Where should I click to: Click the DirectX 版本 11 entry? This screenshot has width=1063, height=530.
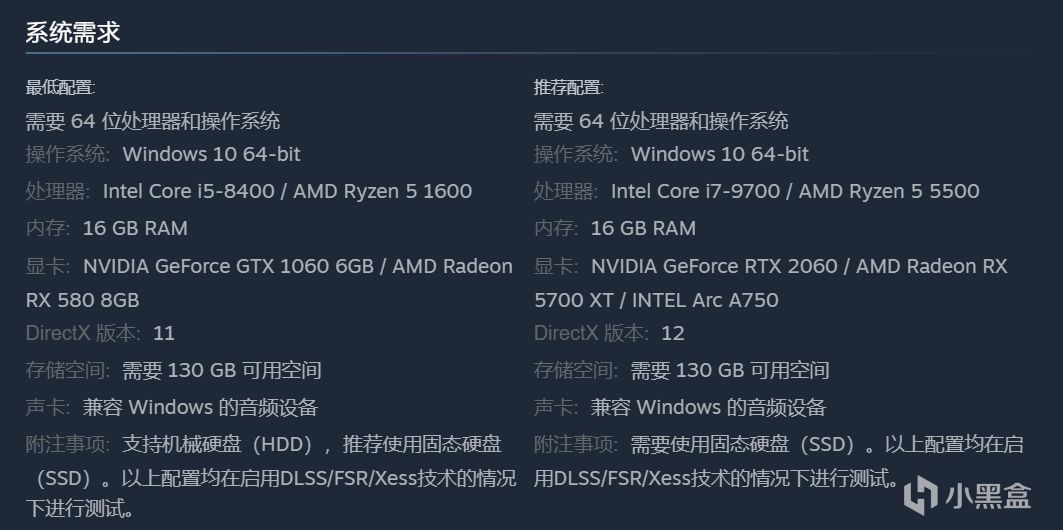pyautogui.click(x=100, y=333)
